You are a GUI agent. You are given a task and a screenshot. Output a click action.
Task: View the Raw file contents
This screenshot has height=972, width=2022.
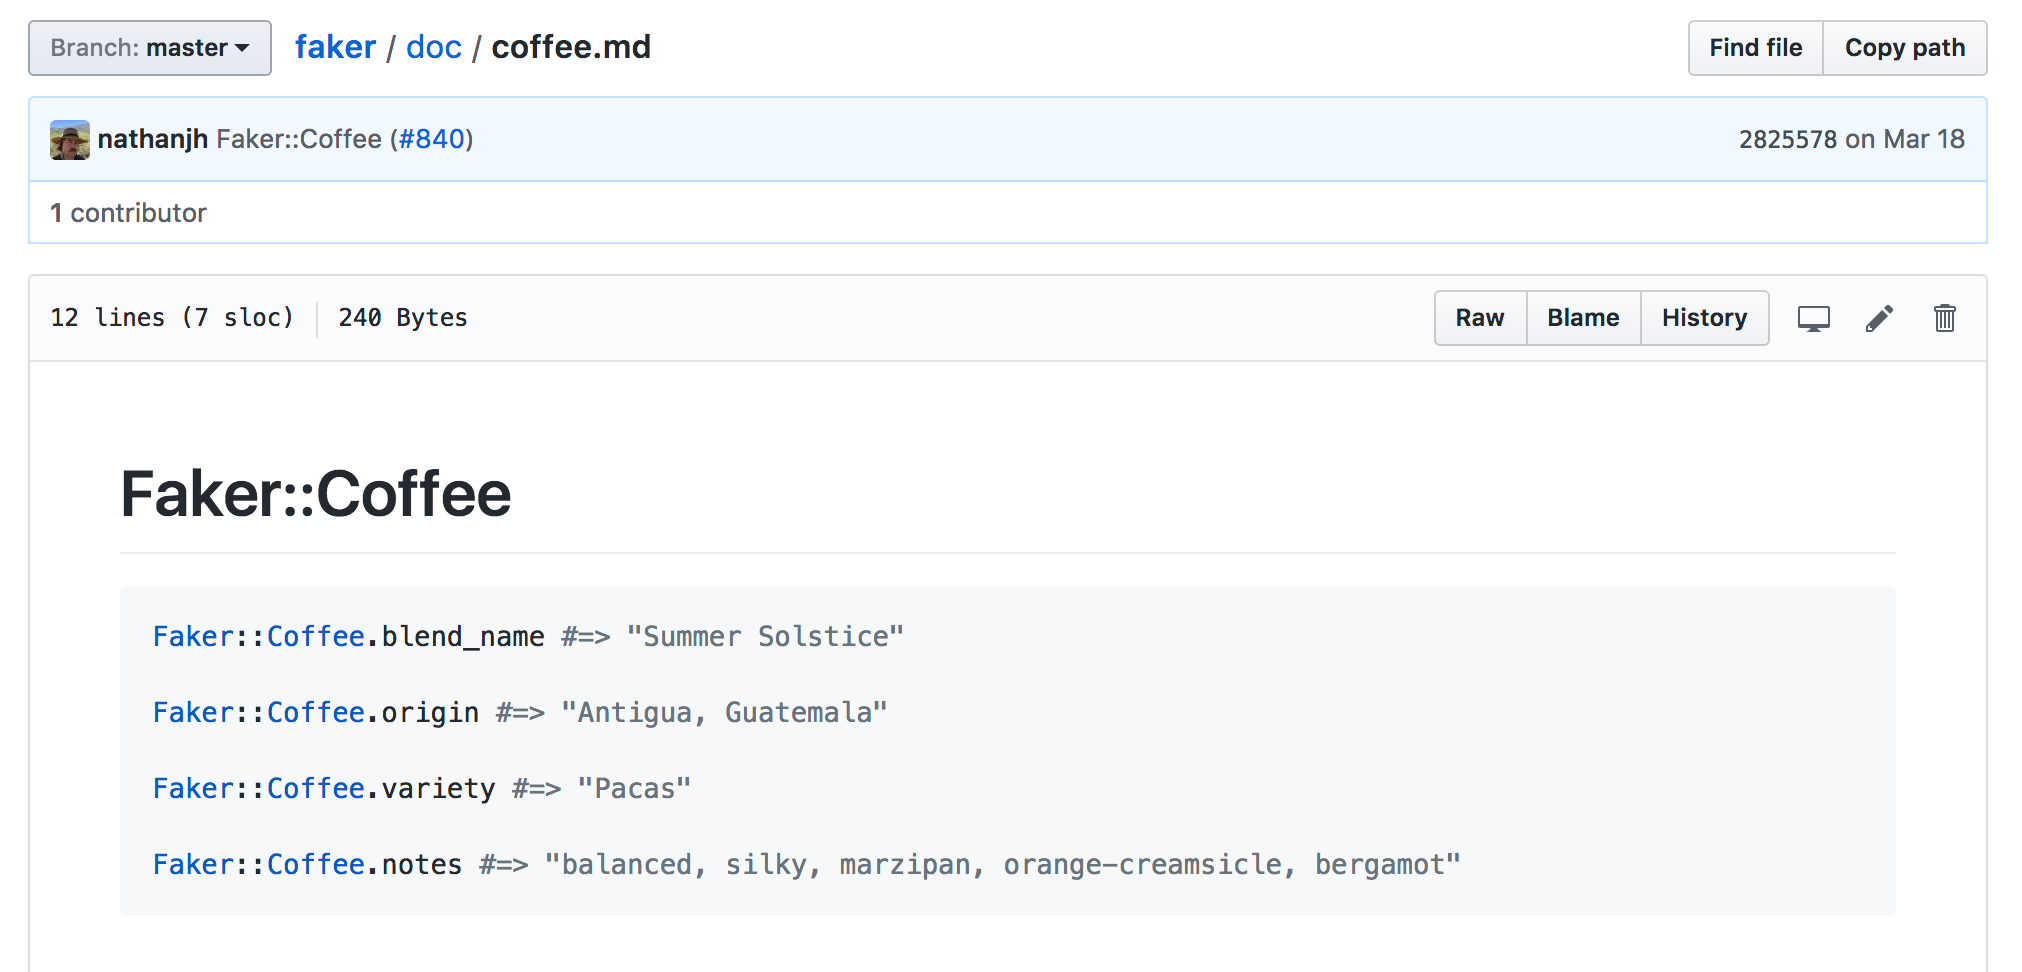coord(1480,318)
